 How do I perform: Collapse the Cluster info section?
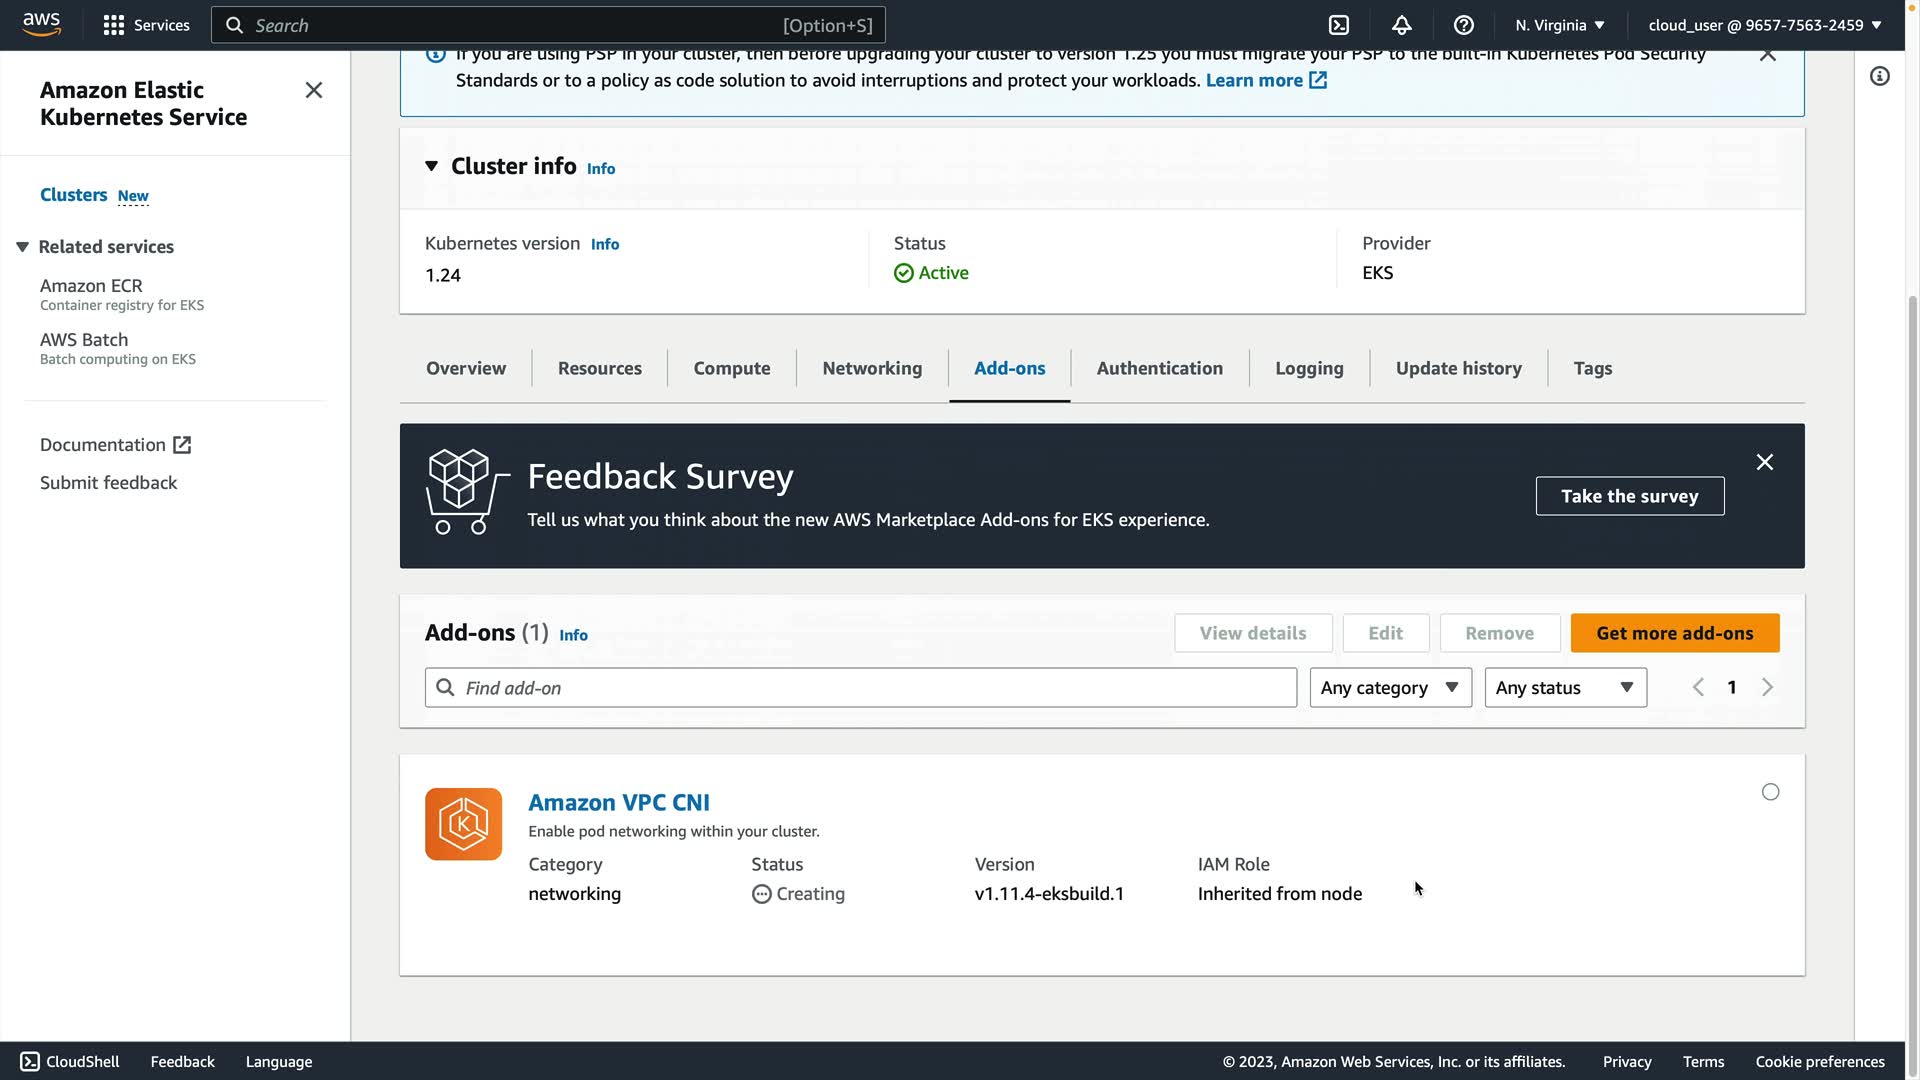(431, 166)
